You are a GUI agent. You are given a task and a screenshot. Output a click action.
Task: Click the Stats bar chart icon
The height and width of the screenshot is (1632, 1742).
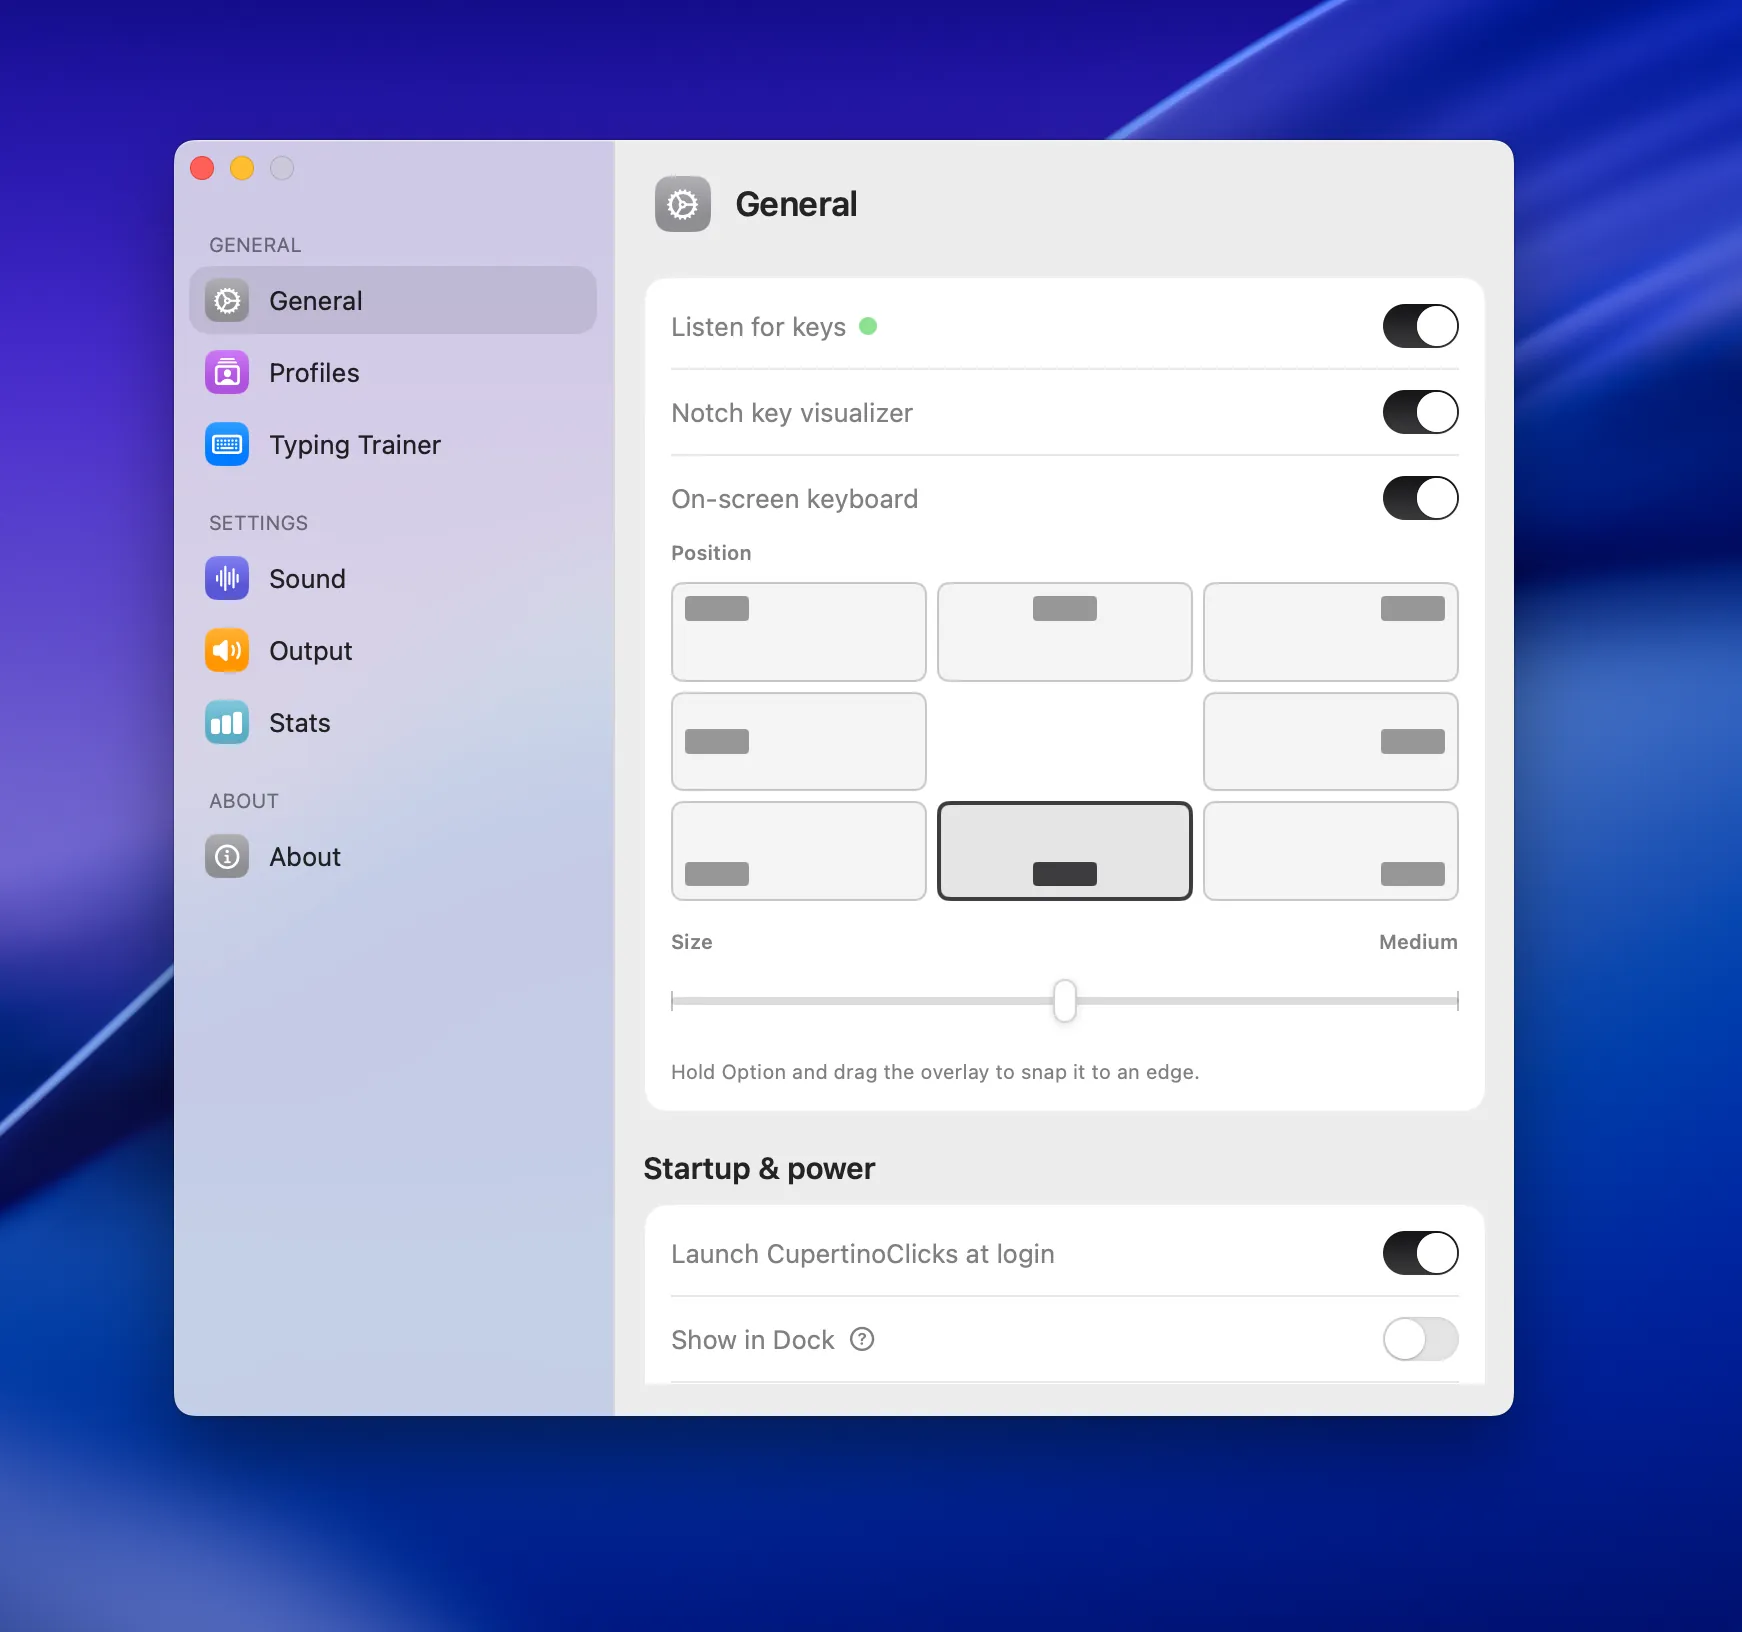point(227,723)
